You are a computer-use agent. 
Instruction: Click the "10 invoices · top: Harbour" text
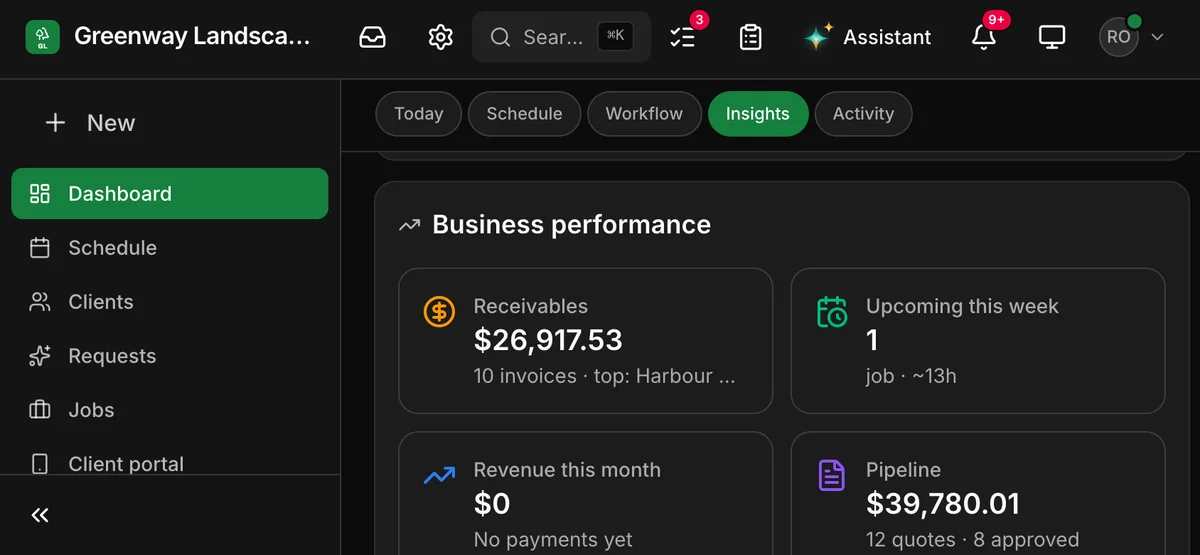pos(604,376)
